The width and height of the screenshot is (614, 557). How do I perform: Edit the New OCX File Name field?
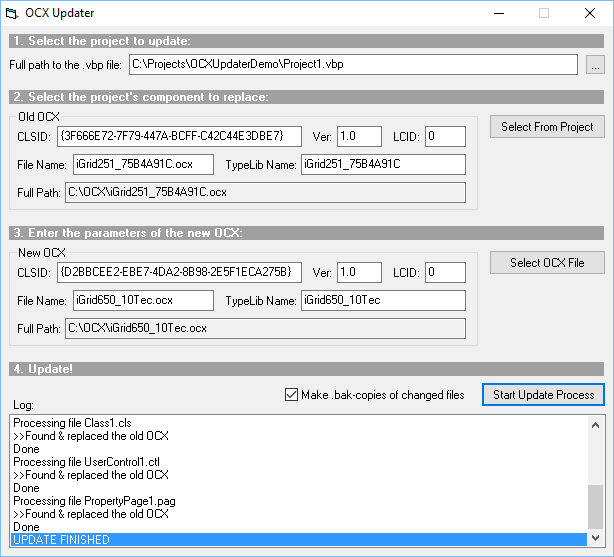click(x=143, y=300)
